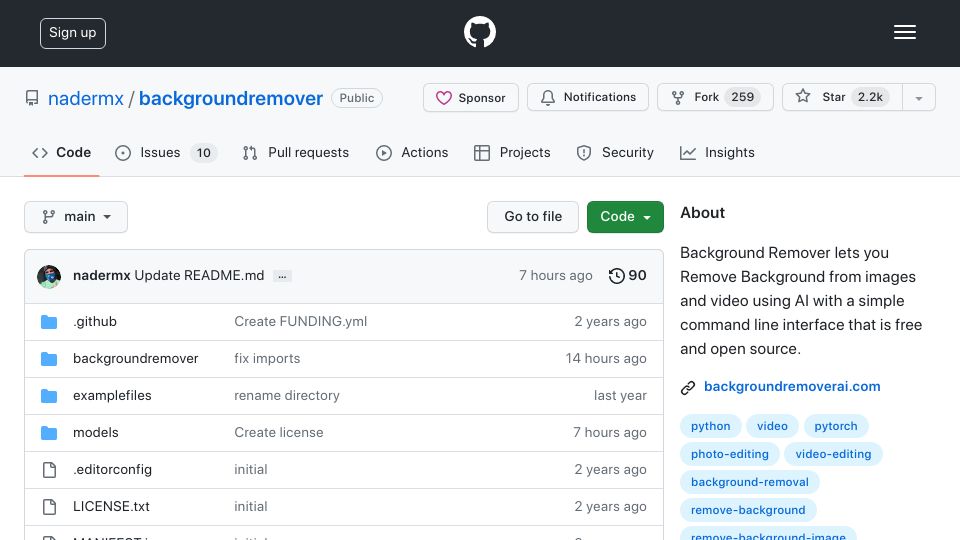Click the folder icon for .github
This screenshot has width=960, height=540.
point(49,321)
